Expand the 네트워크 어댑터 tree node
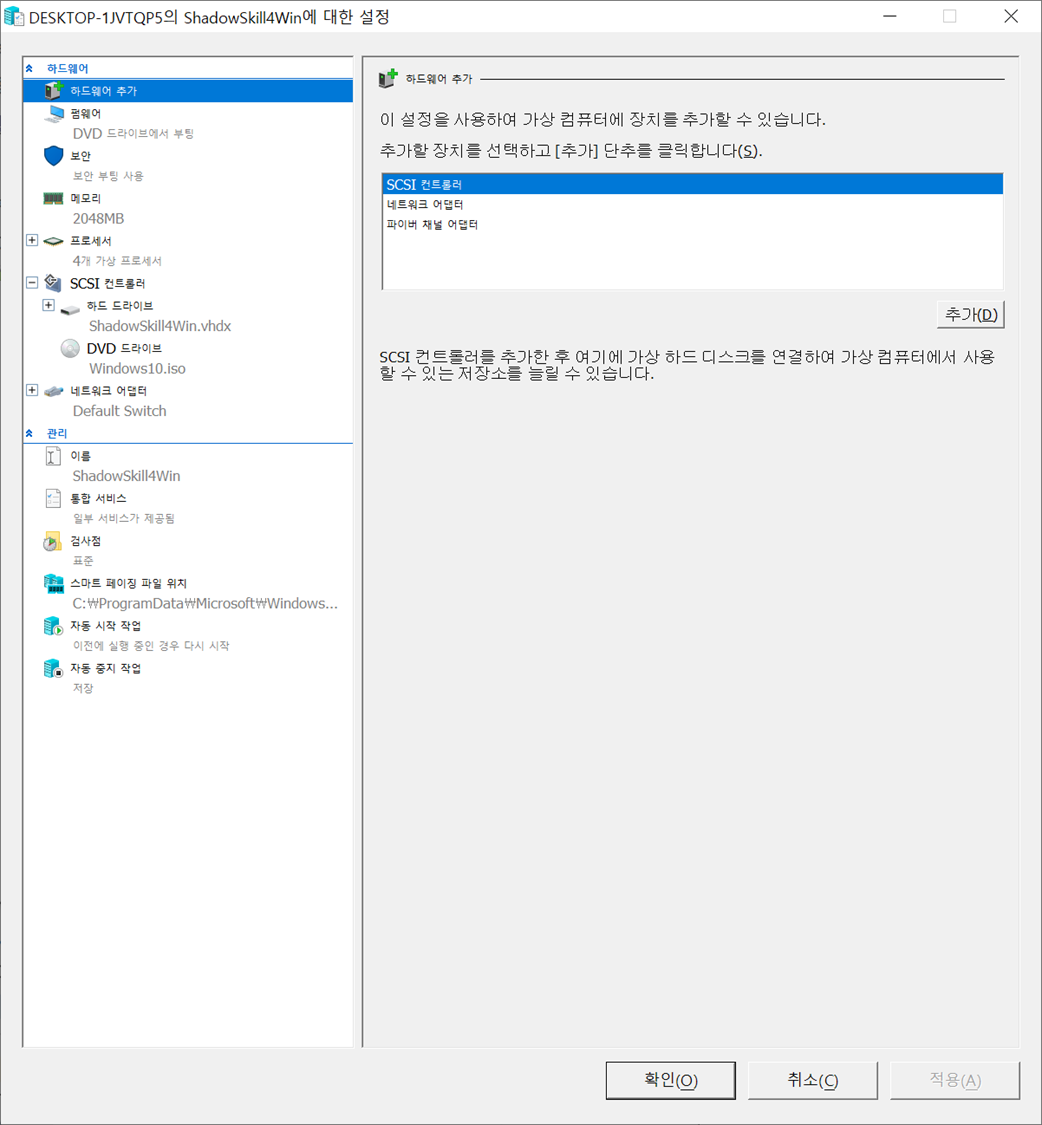This screenshot has height=1125, width=1042. pyautogui.click(x=32, y=390)
